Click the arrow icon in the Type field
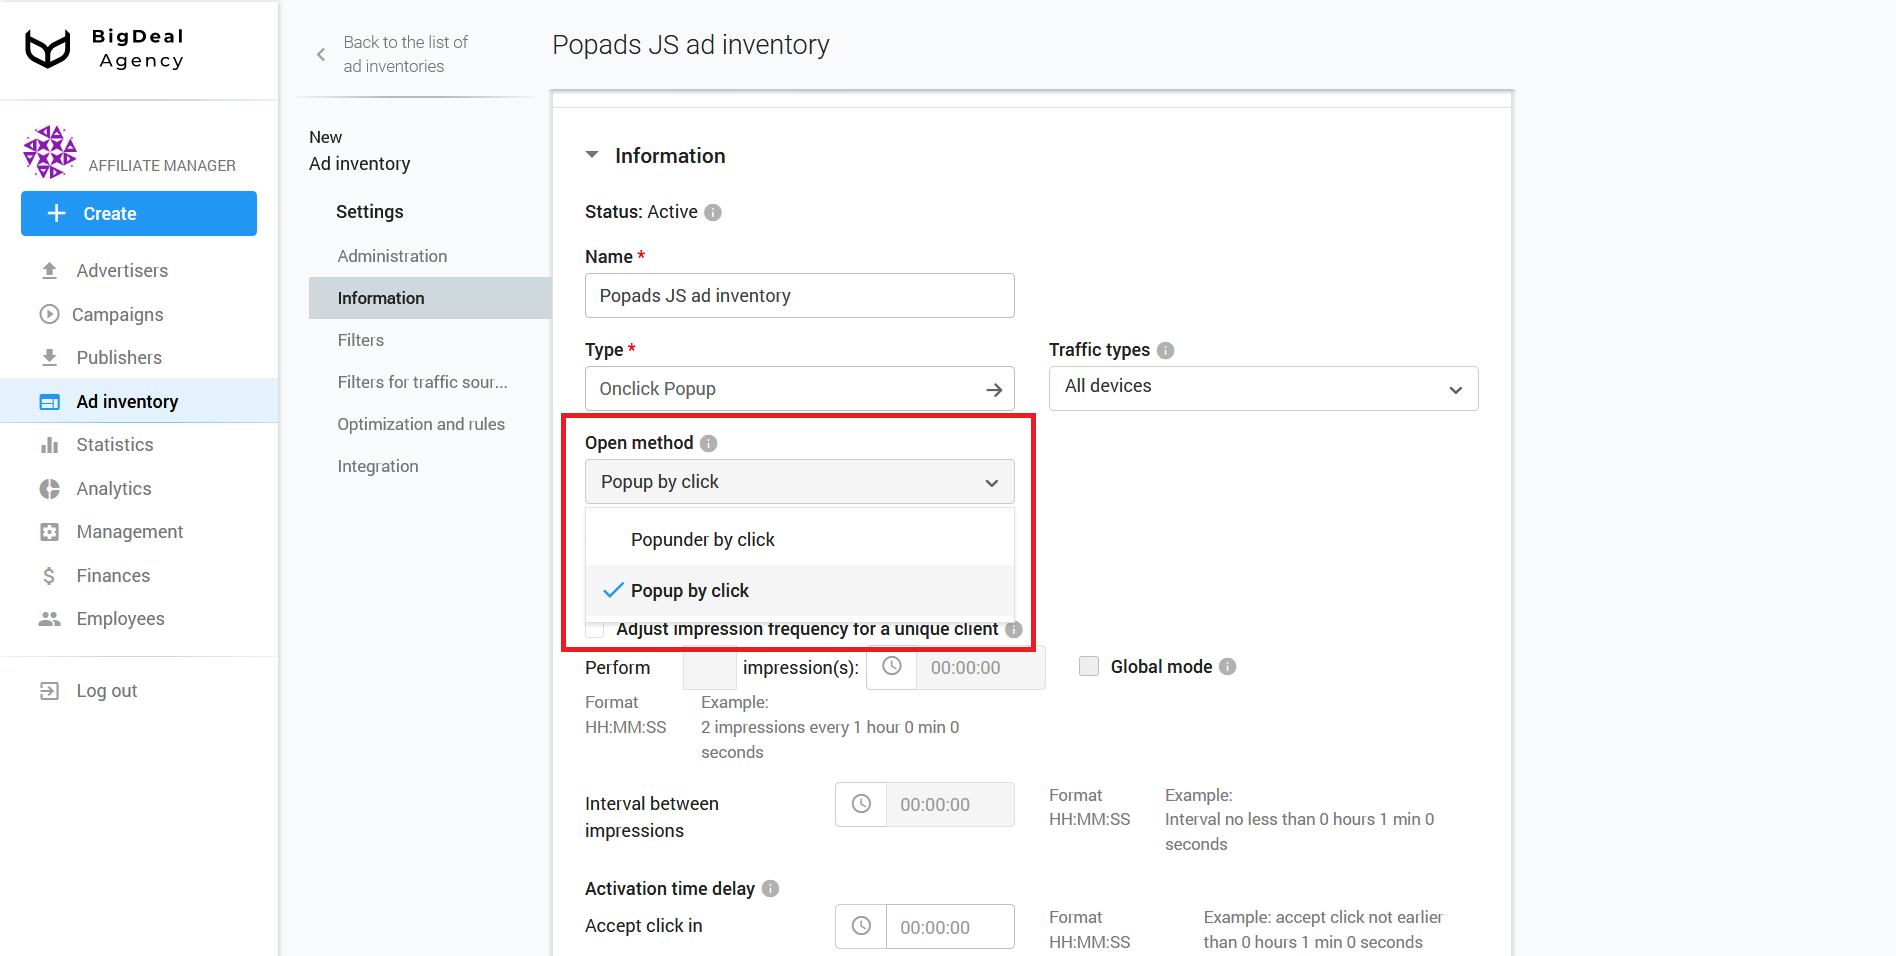 994,389
